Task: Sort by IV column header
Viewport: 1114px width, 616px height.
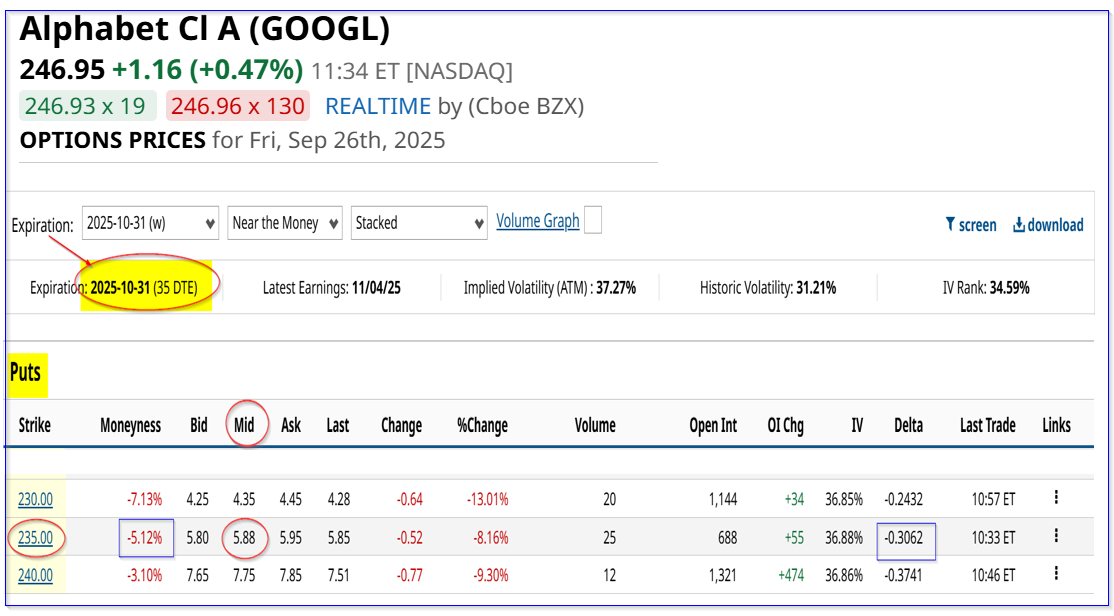Action: click(x=858, y=425)
